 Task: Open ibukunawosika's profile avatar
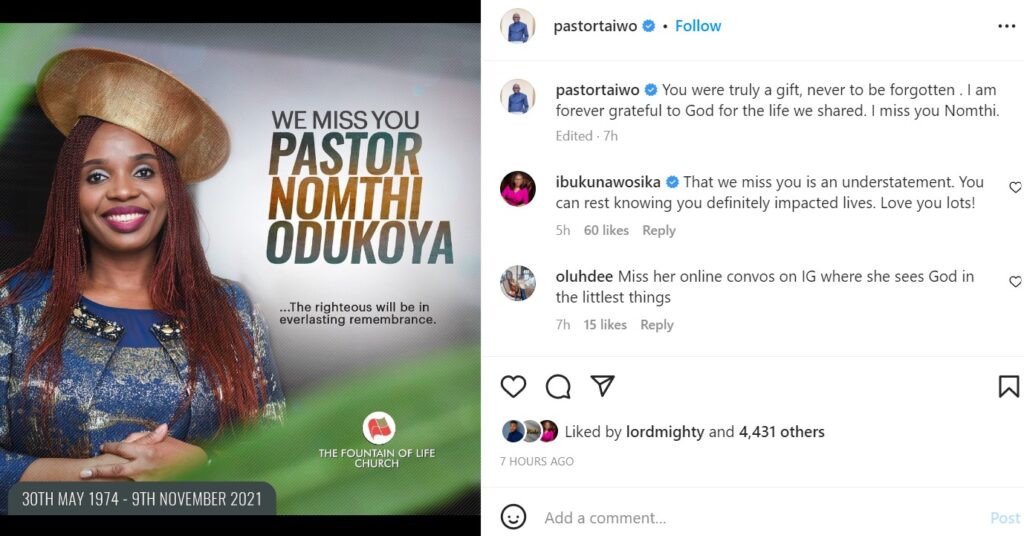tap(518, 189)
